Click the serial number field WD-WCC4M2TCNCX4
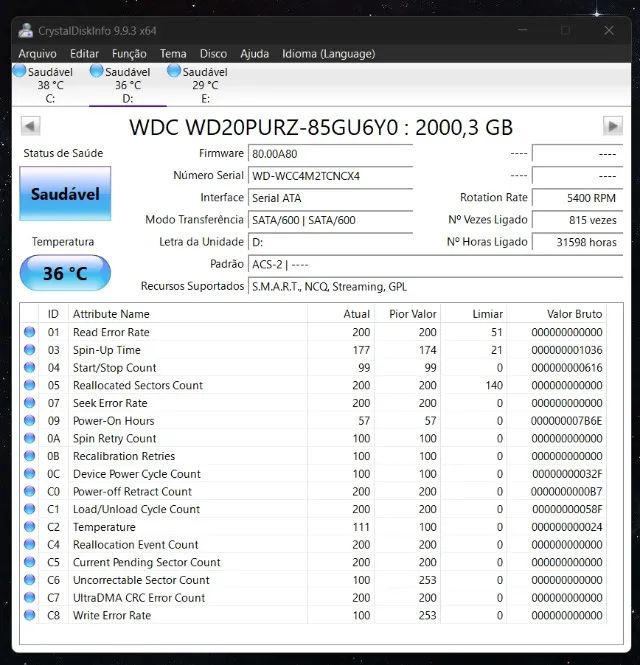This screenshot has height=665, width=640. click(330, 176)
